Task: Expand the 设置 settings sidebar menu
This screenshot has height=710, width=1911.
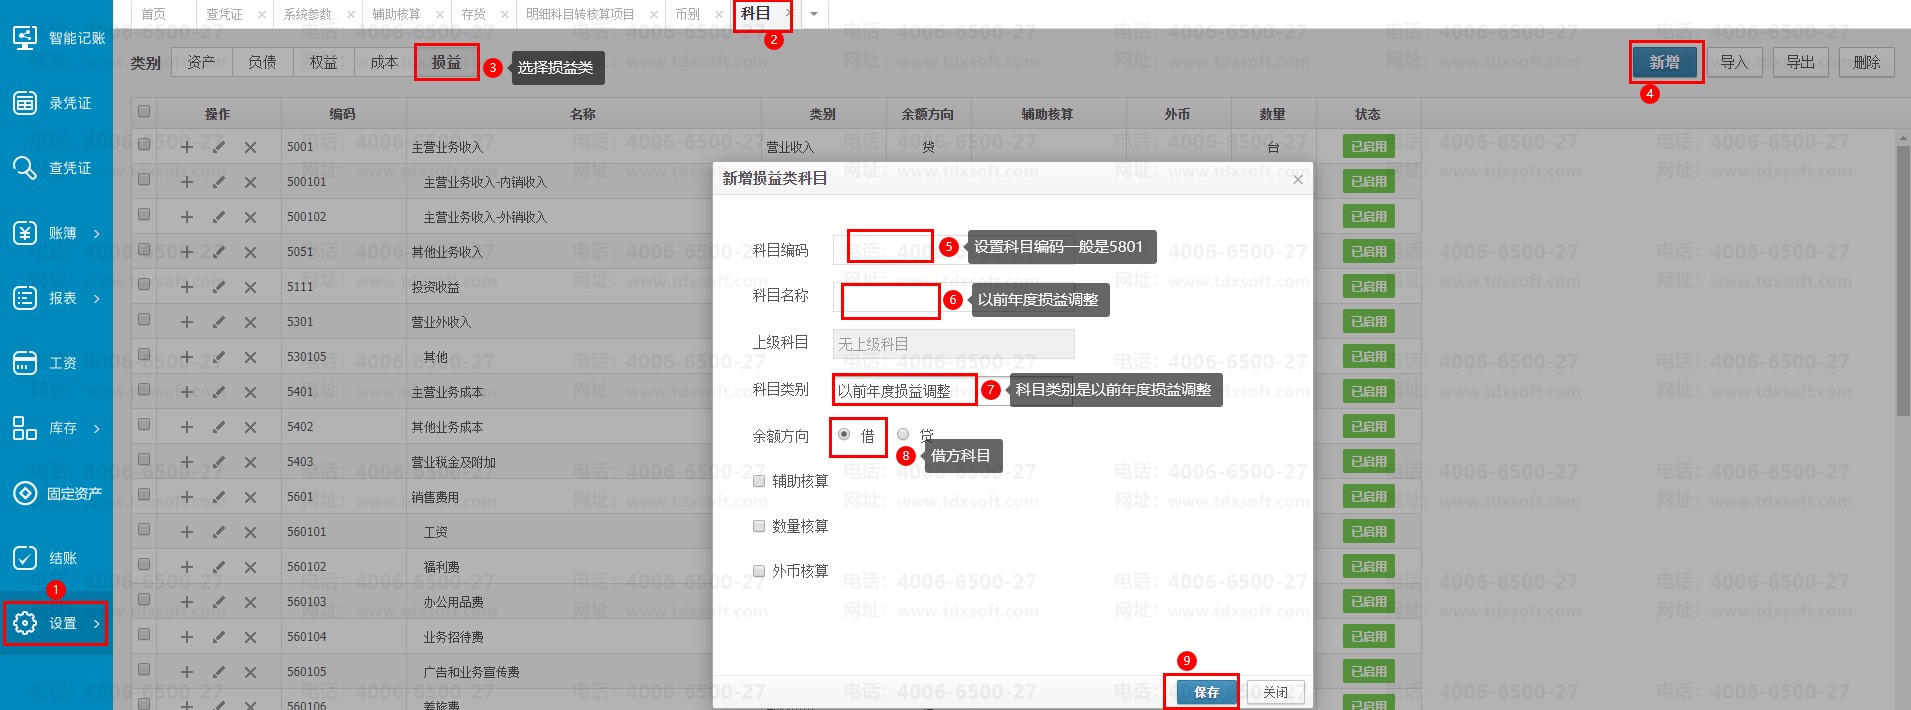Action: (x=55, y=623)
